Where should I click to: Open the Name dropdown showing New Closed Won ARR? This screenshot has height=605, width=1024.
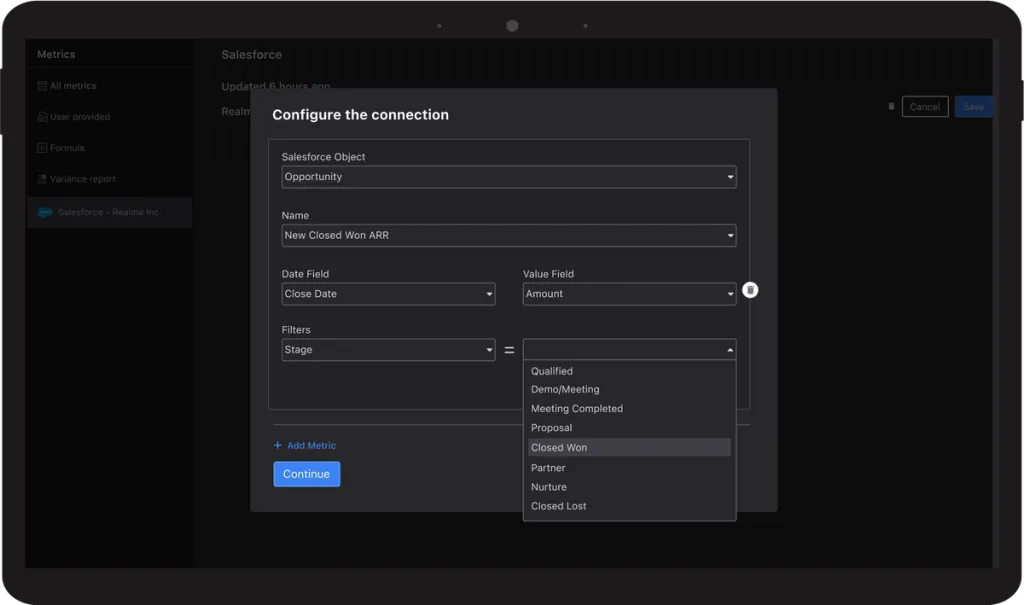(x=509, y=235)
